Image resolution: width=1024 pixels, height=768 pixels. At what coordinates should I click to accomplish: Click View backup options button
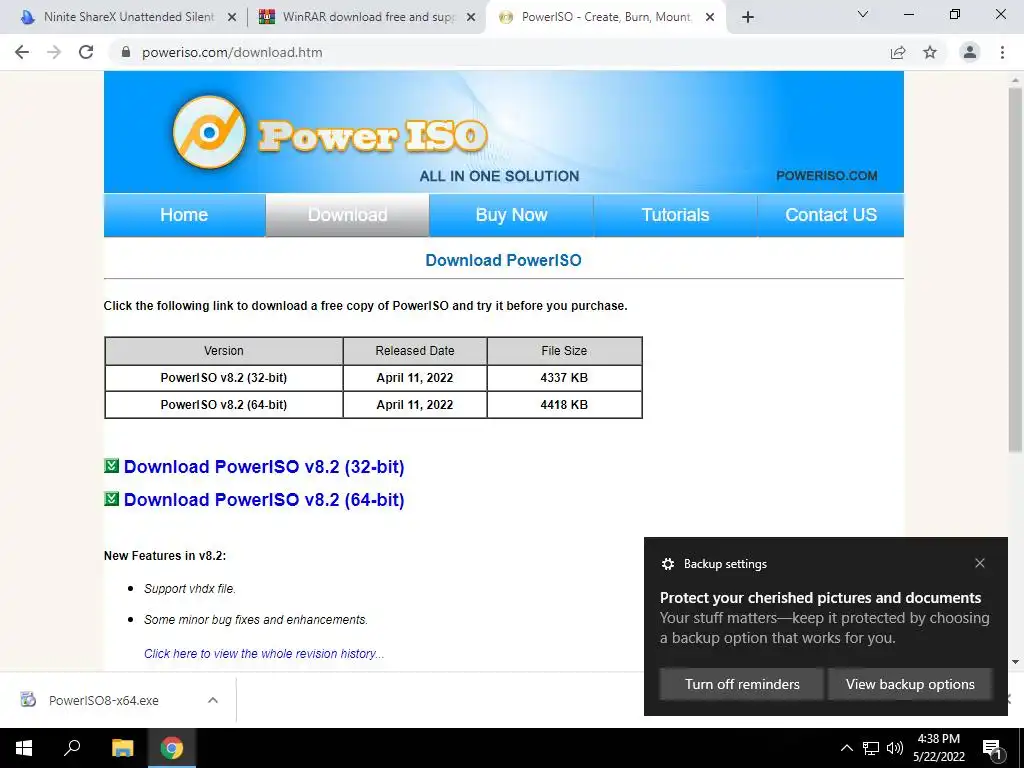910,684
